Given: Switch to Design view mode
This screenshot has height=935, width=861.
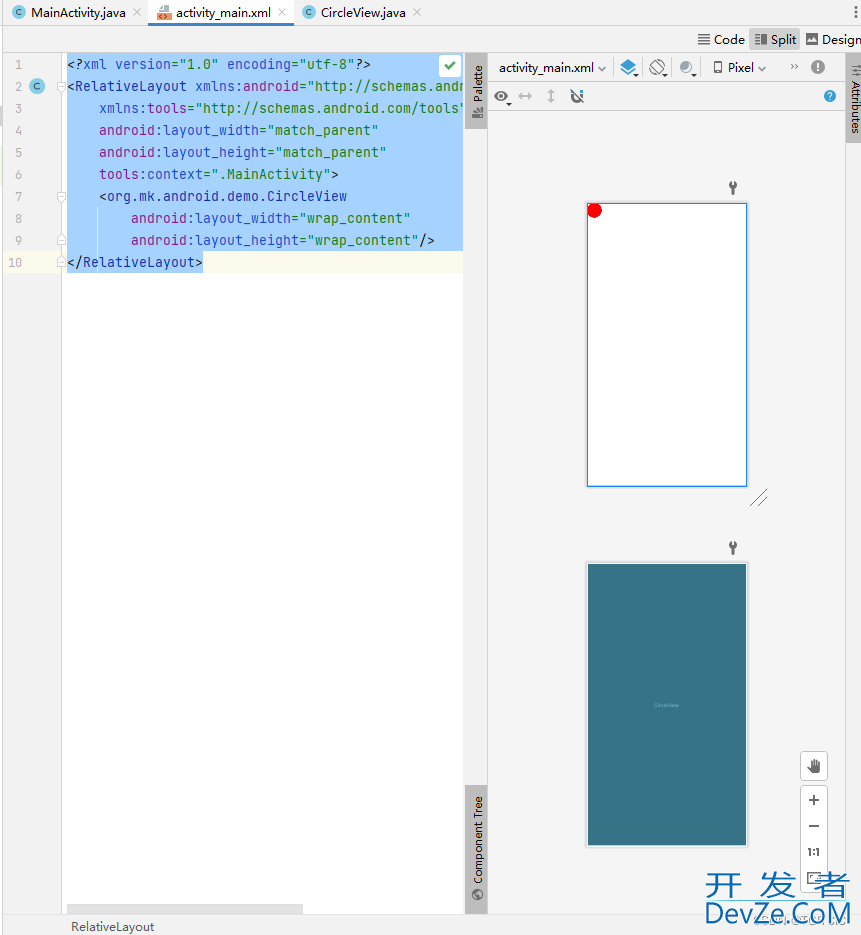Looking at the screenshot, I should 832,39.
